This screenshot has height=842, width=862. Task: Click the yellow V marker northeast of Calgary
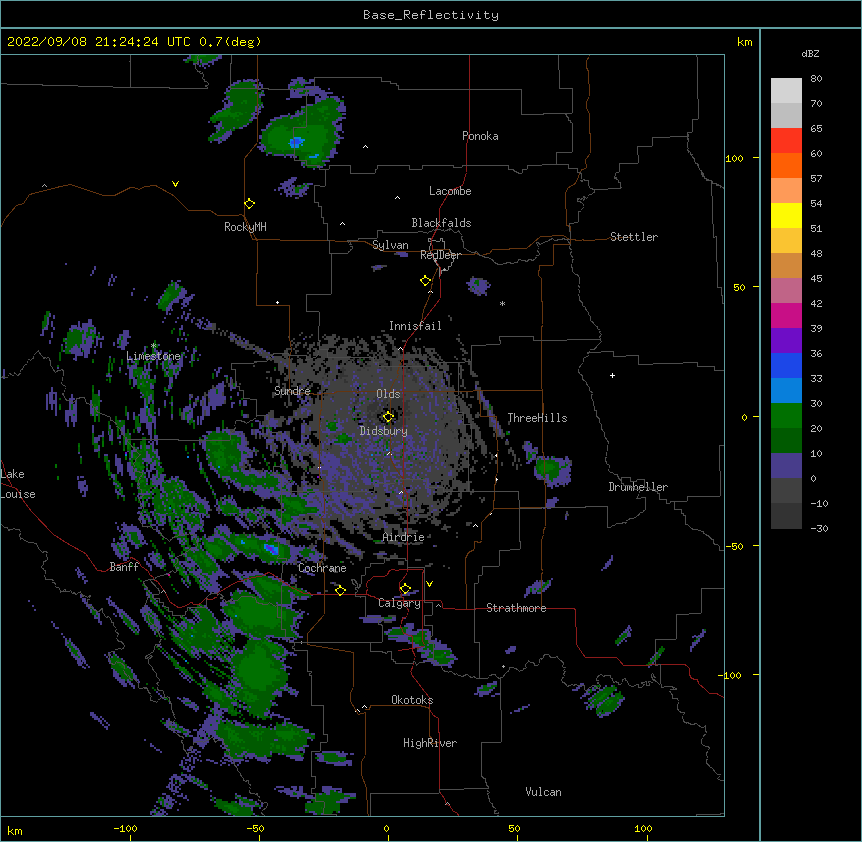click(x=429, y=584)
